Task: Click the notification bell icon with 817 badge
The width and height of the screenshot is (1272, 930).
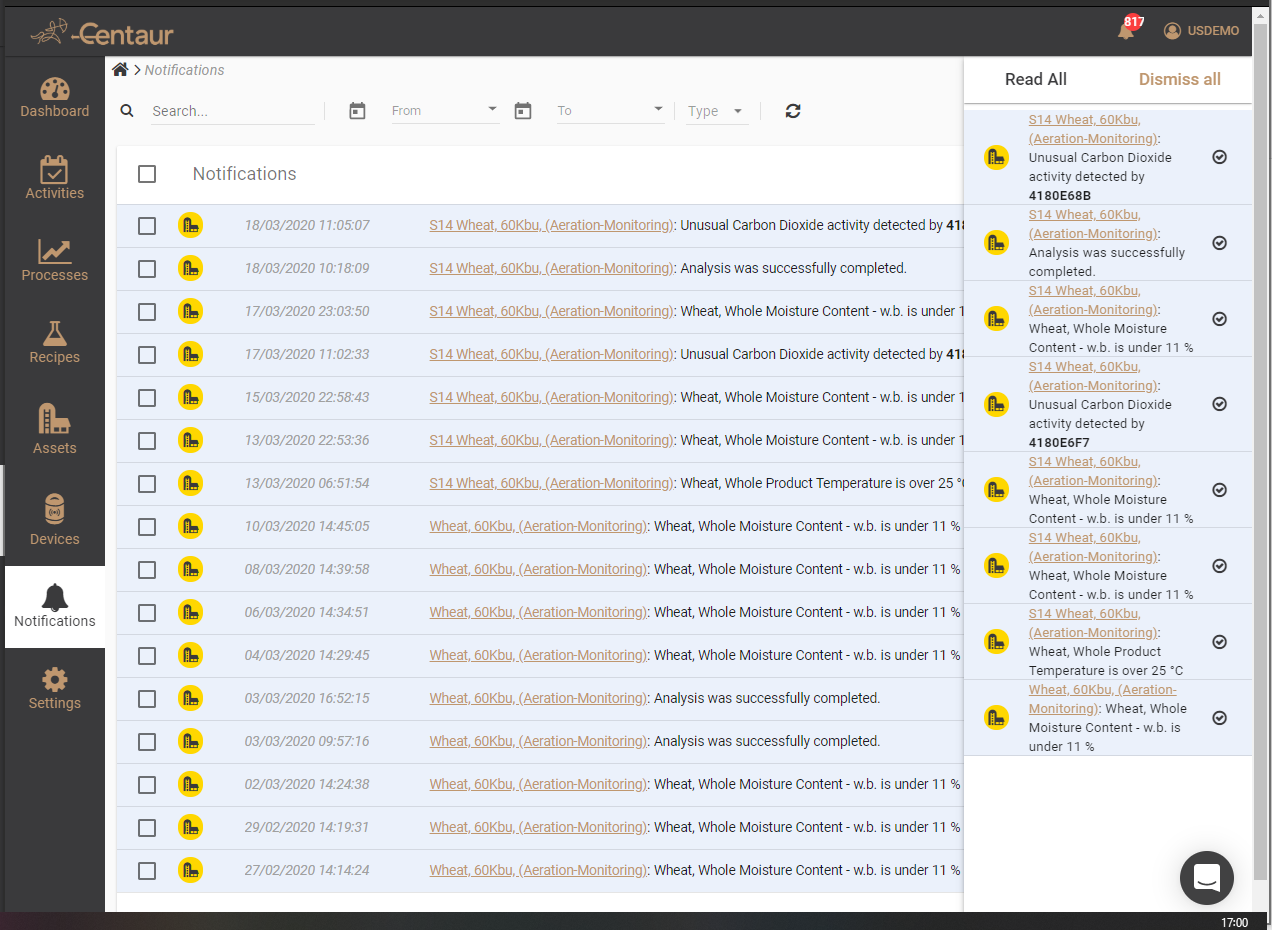Action: [1126, 30]
